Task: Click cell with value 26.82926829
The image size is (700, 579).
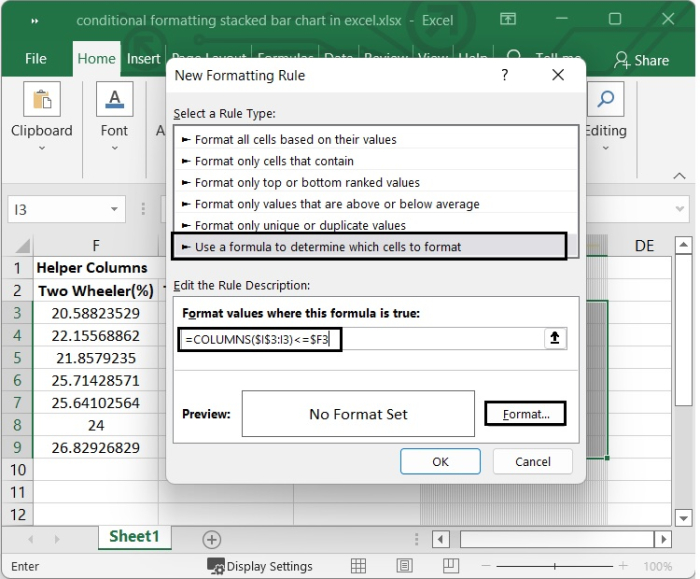Action: (x=96, y=447)
